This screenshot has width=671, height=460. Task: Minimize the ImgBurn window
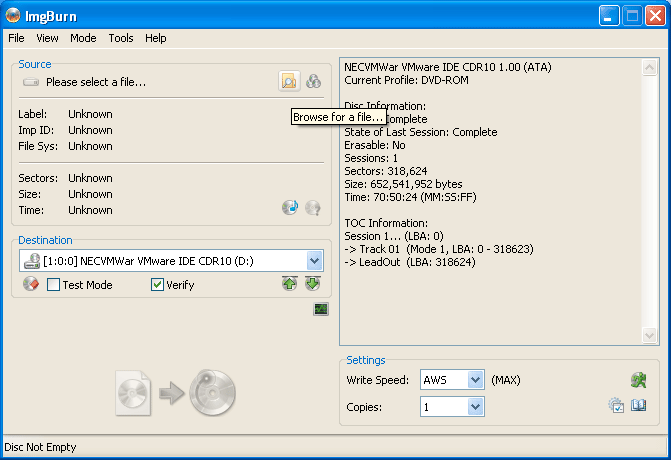[608, 16]
